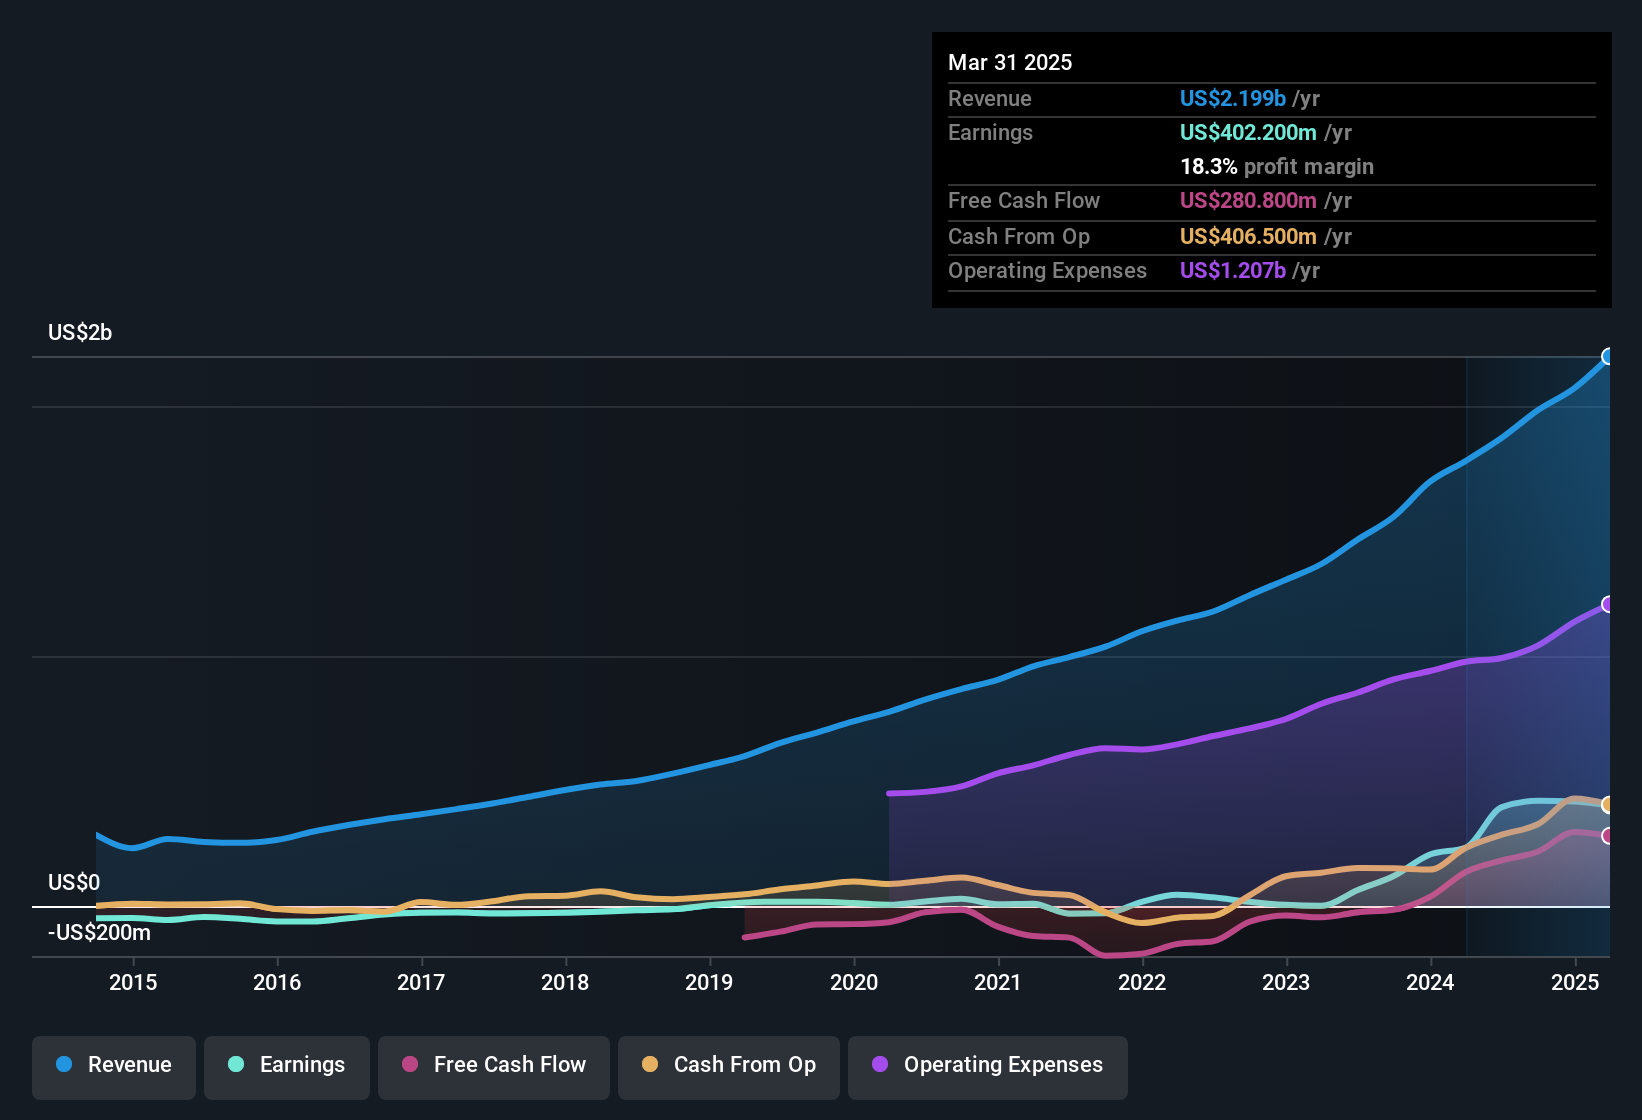Toggle the Revenue series in the legend
The height and width of the screenshot is (1120, 1642).
(x=114, y=1066)
